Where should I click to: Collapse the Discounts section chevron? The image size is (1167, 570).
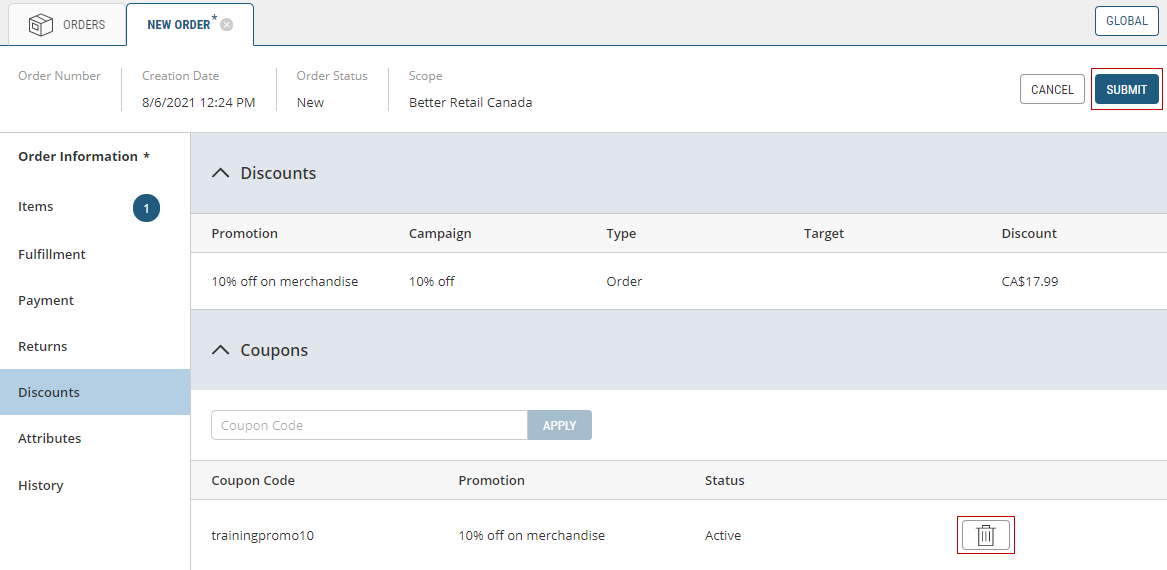pos(221,173)
